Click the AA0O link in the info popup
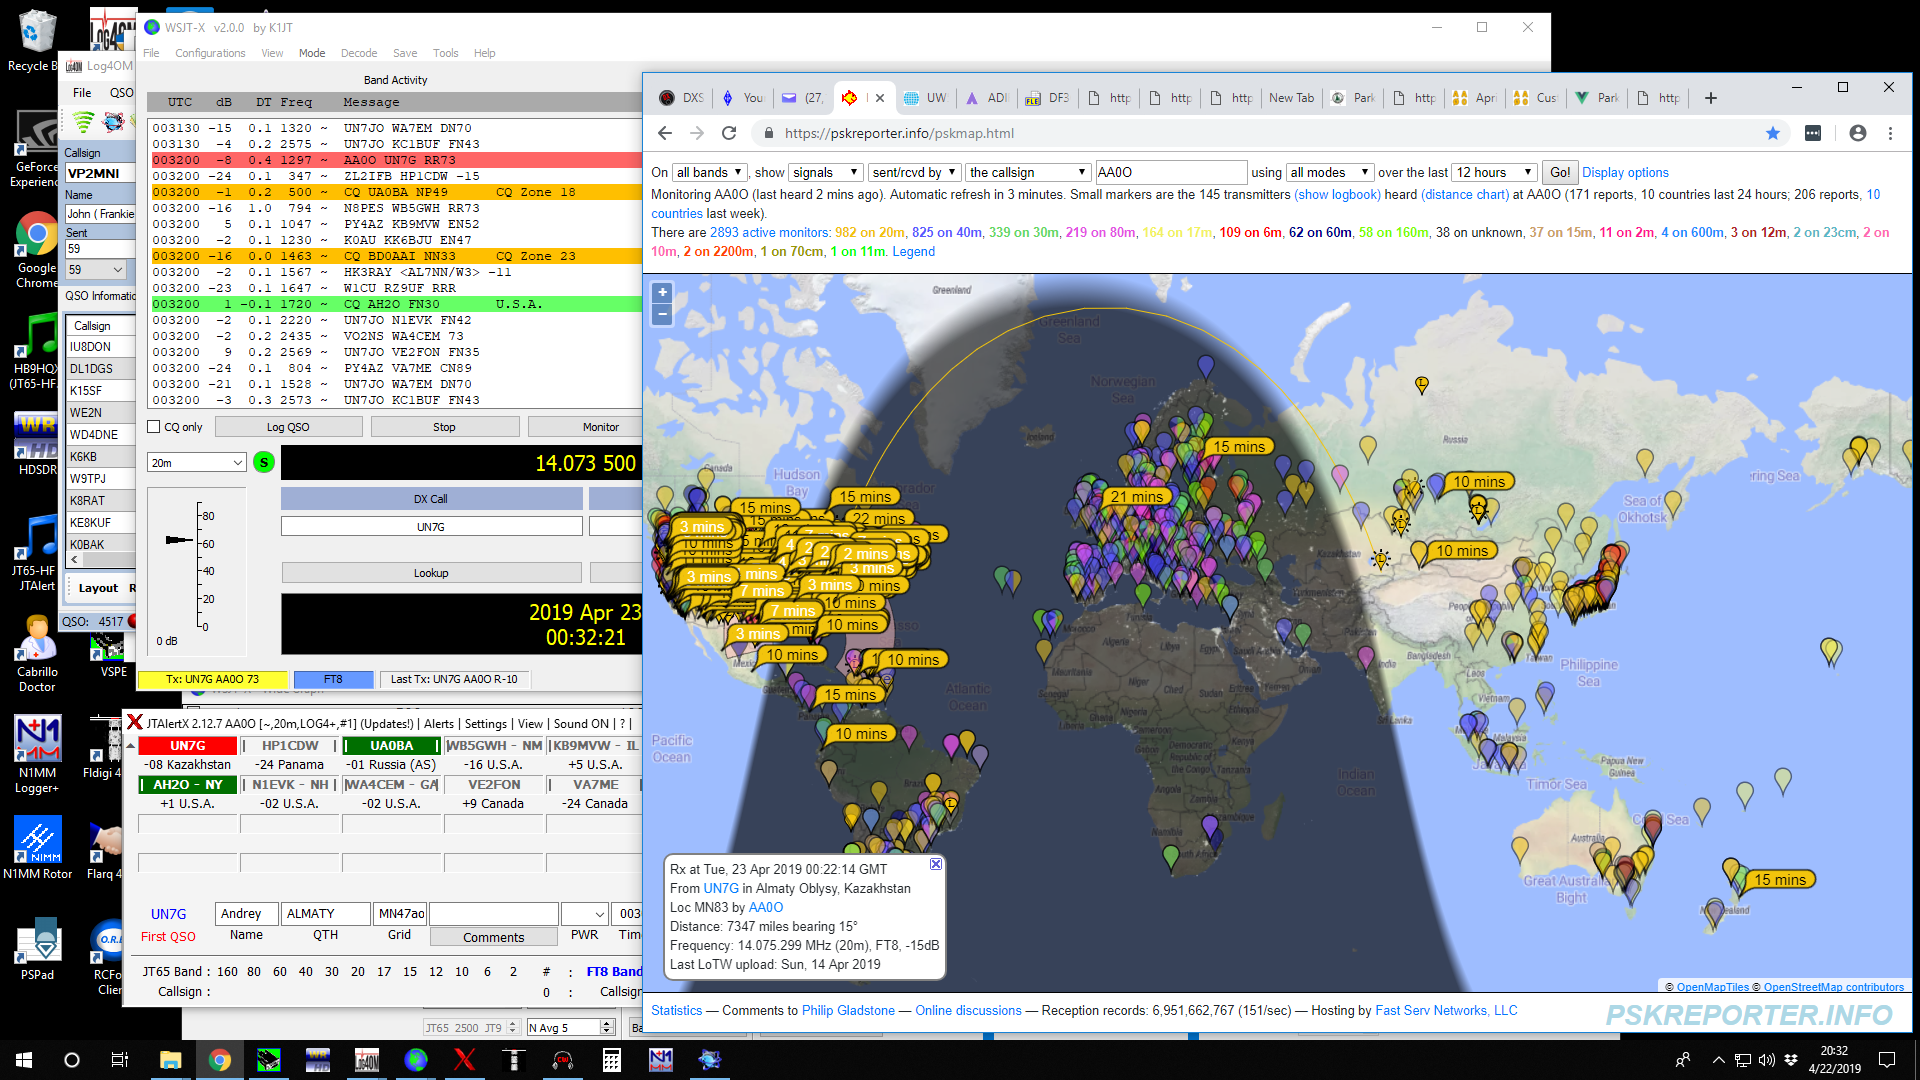 coord(766,908)
